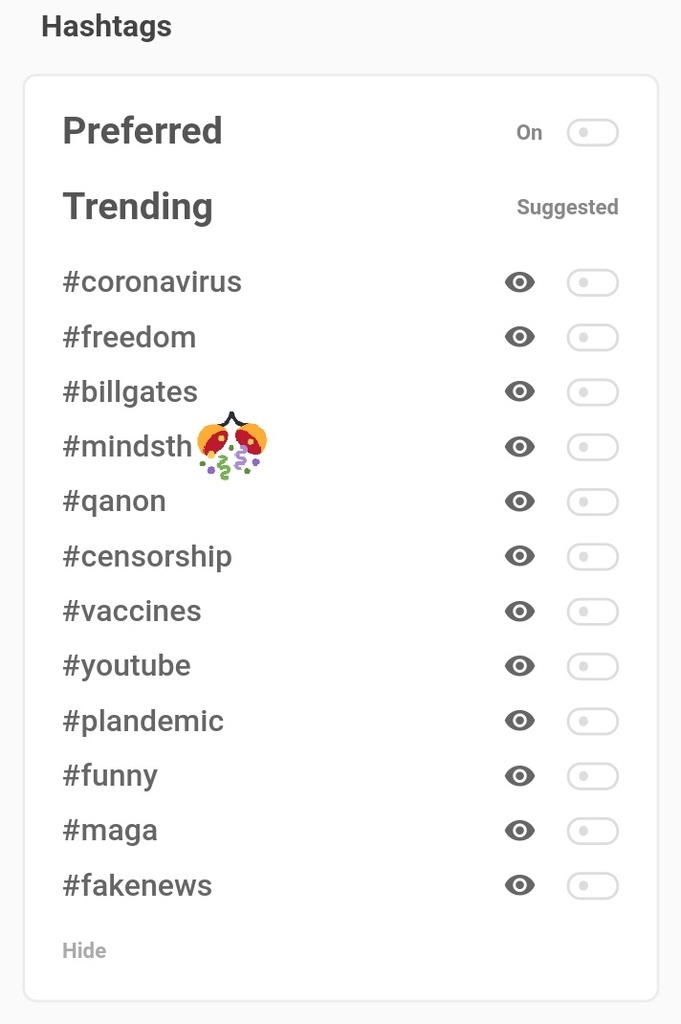Select the #plandemic hashtag text
Image resolution: width=681 pixels, height=1024 pixels.
143,721
